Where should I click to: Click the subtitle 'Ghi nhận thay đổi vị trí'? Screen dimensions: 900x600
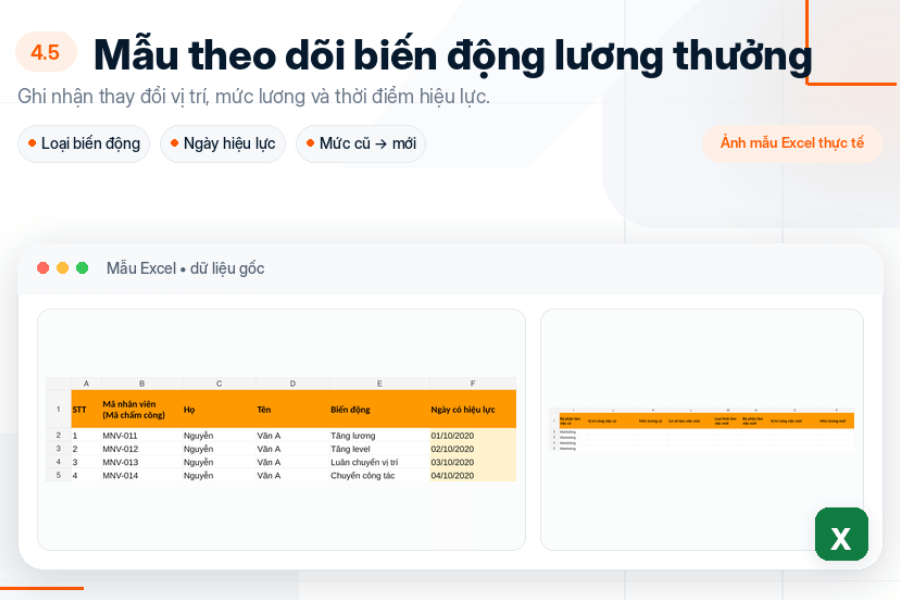pos(253,96)
